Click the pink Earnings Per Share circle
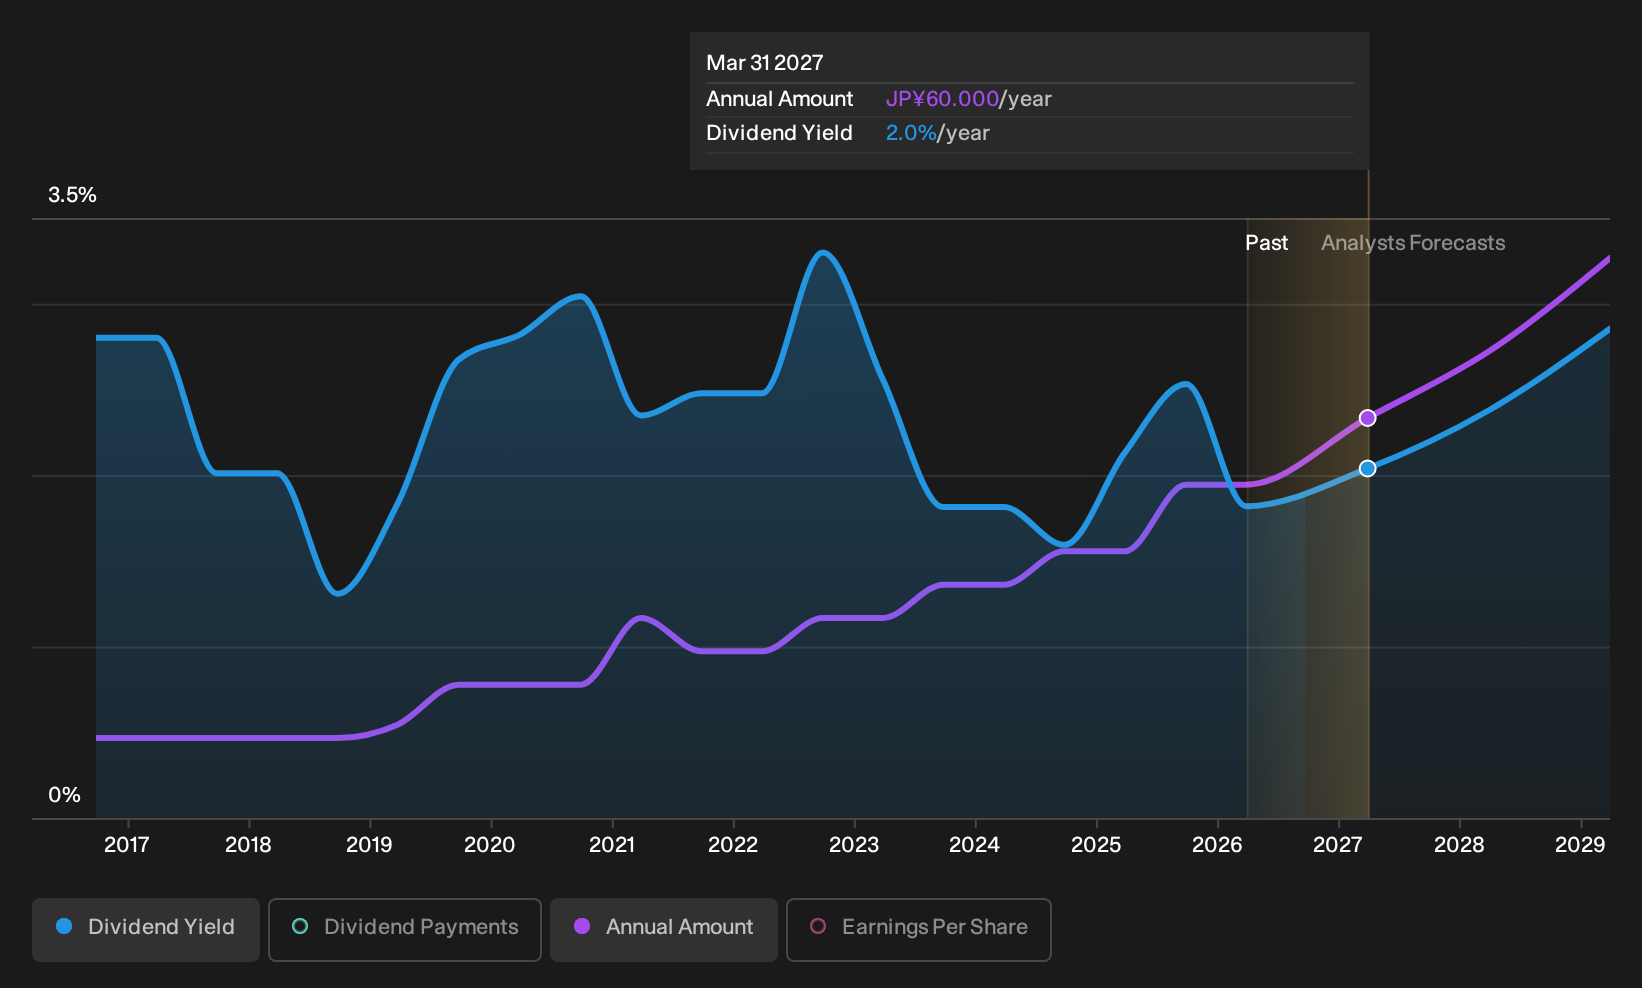This screenshot has height=988, width=1642. (818, 927)
